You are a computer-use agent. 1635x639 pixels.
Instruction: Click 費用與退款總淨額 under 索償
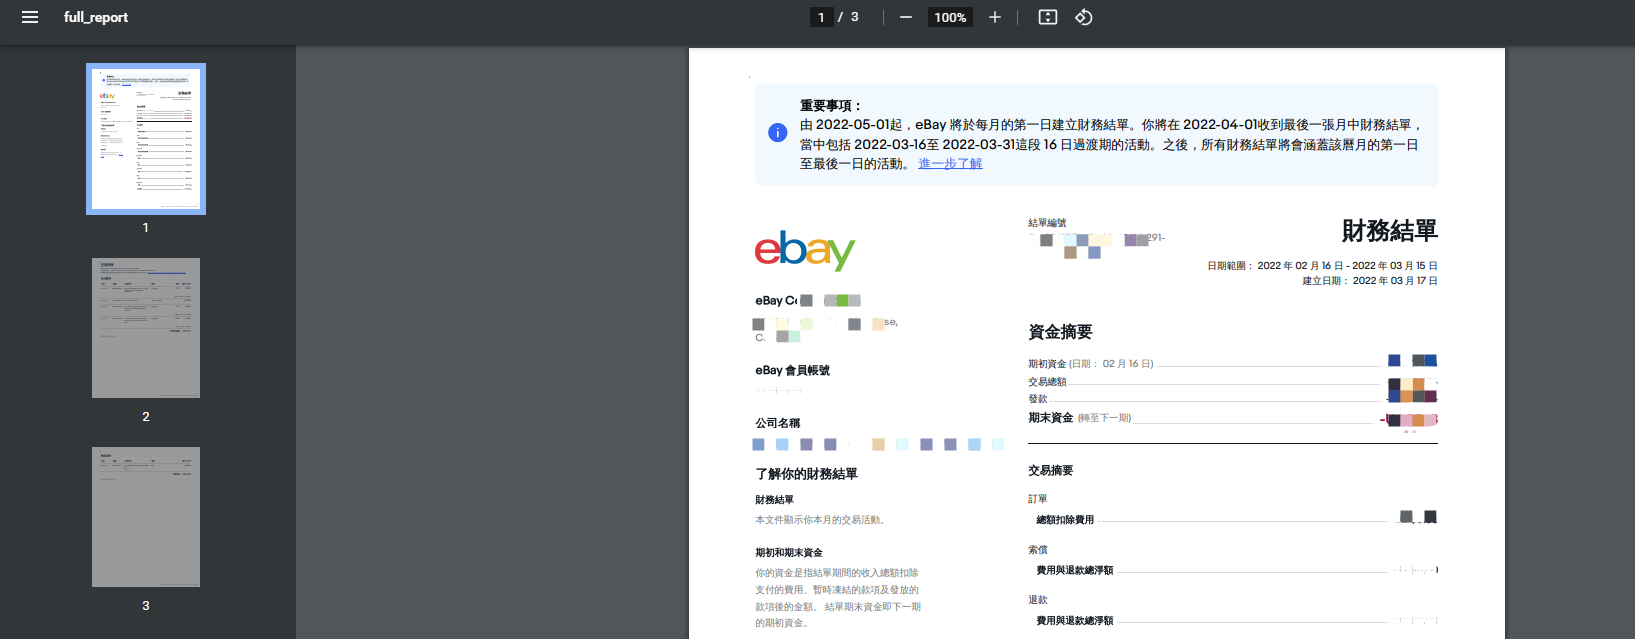pos(1075,570)
